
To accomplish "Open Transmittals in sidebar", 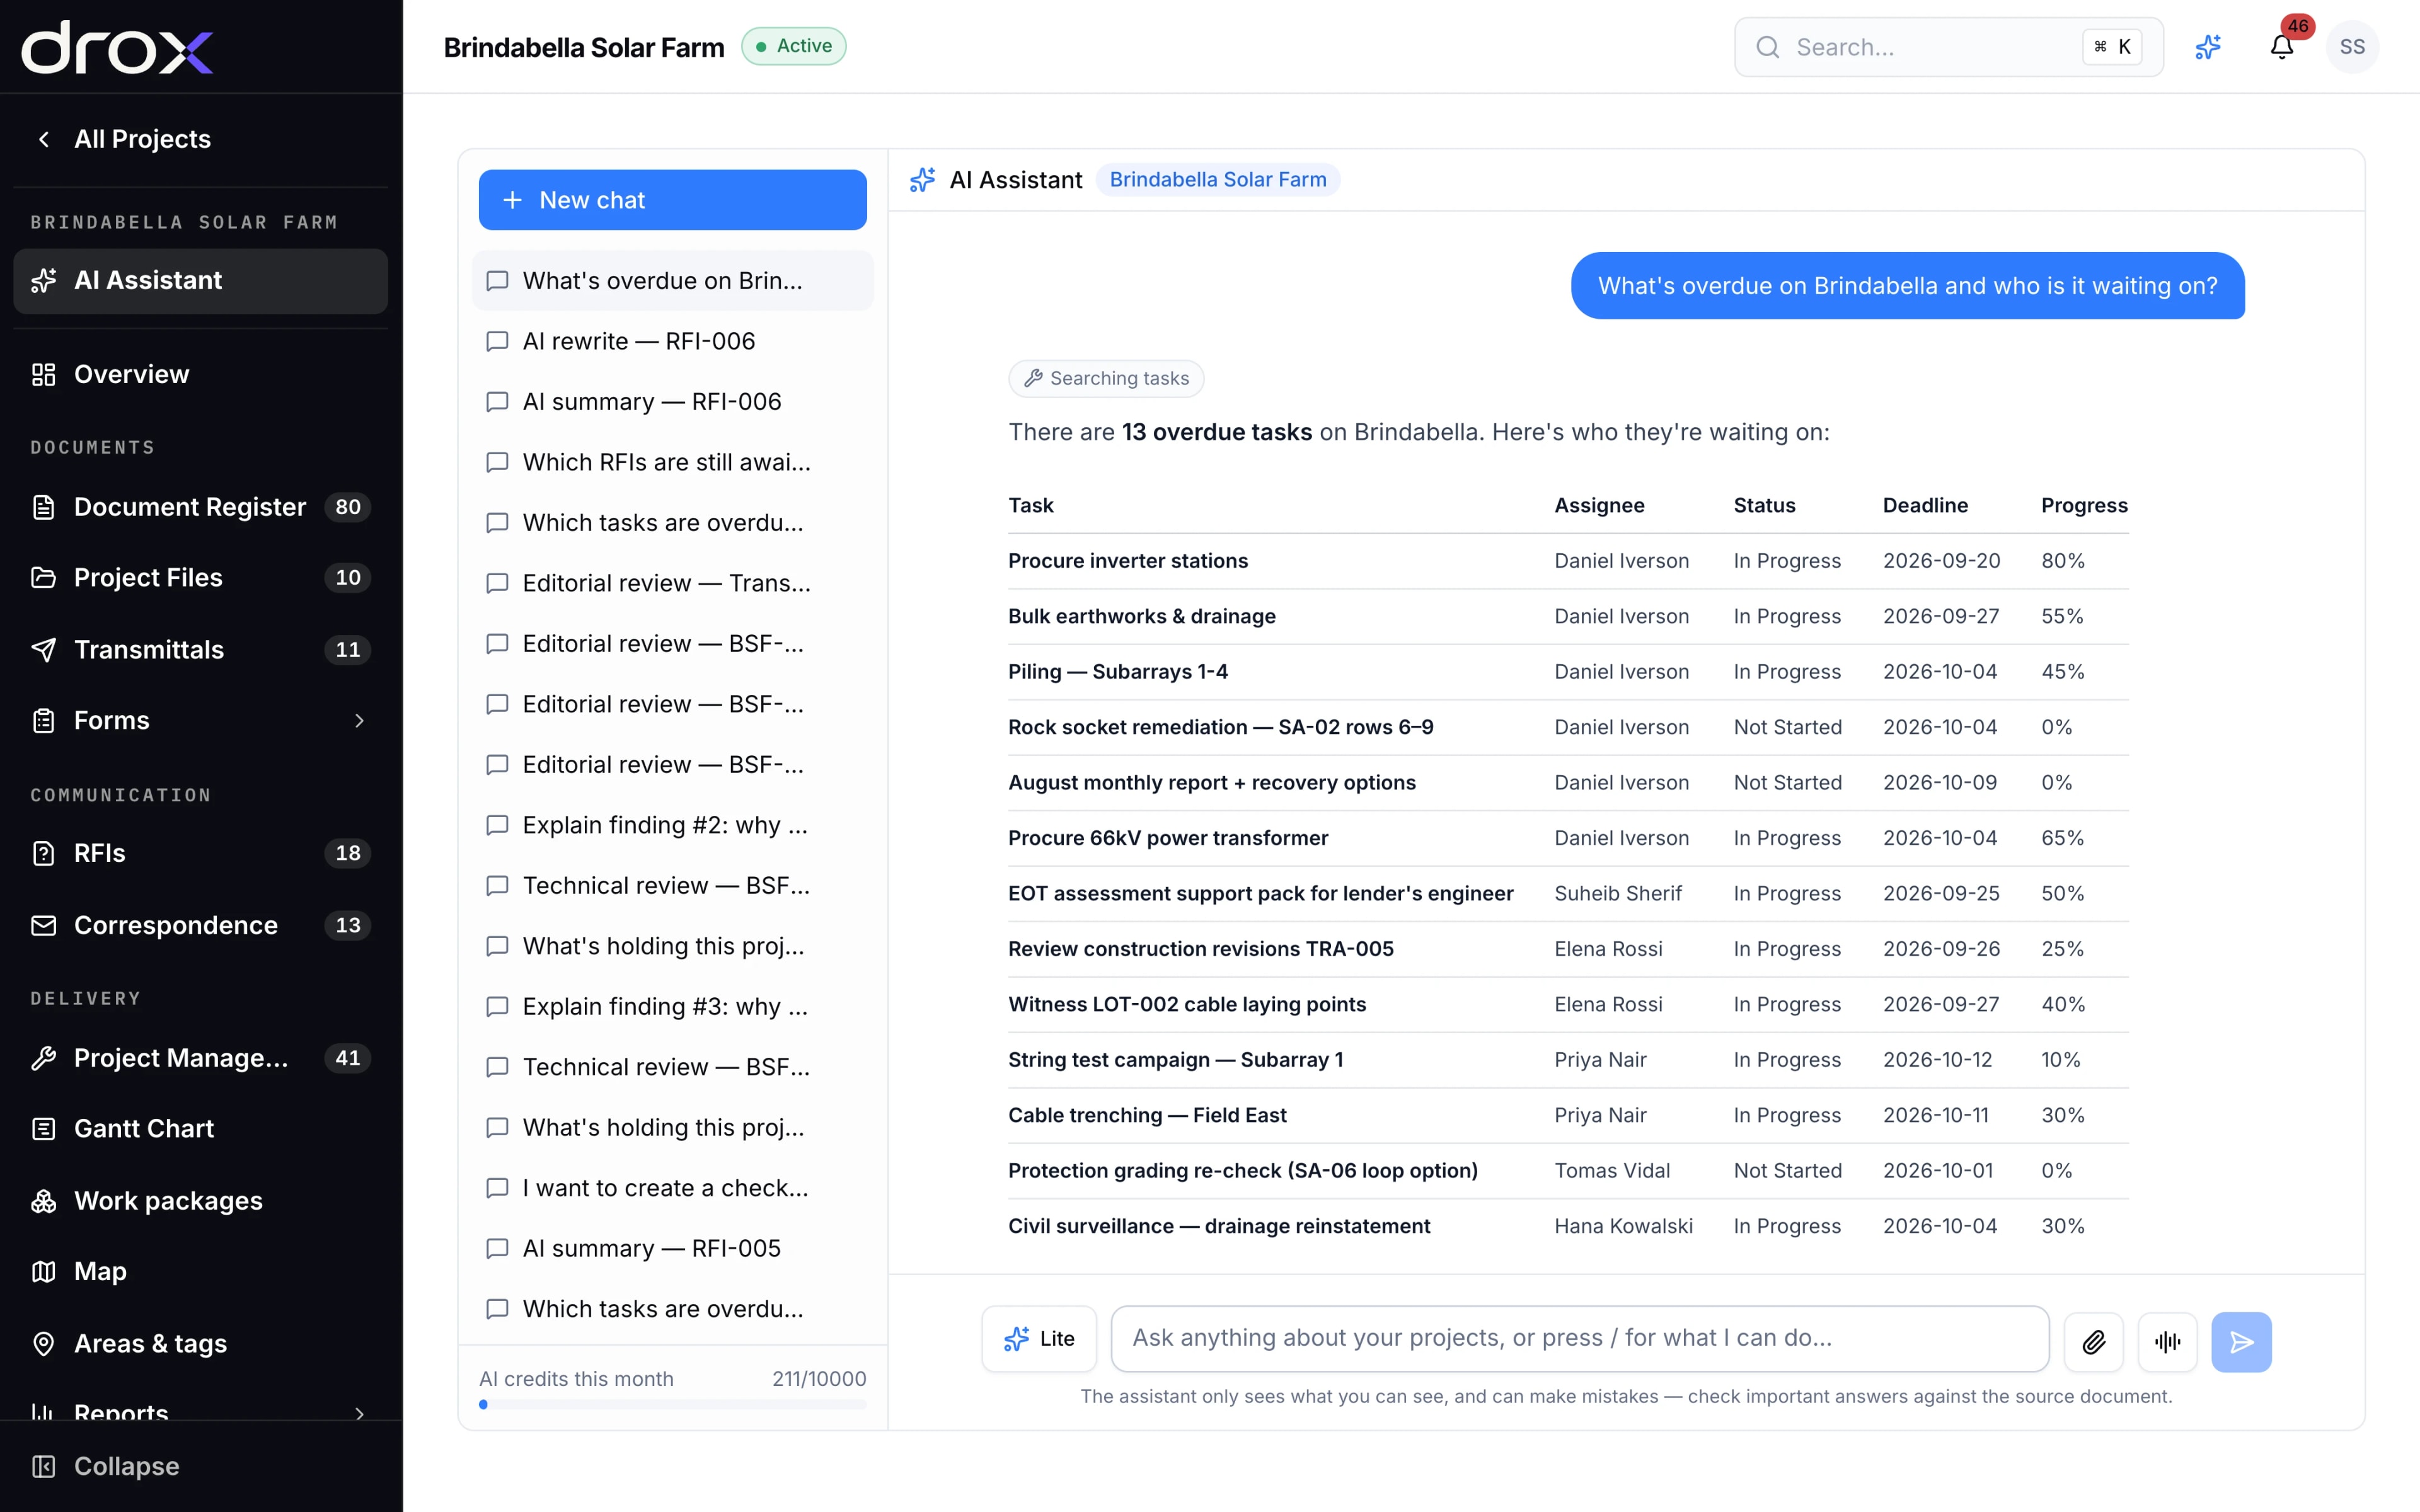I will pos(201,649).
